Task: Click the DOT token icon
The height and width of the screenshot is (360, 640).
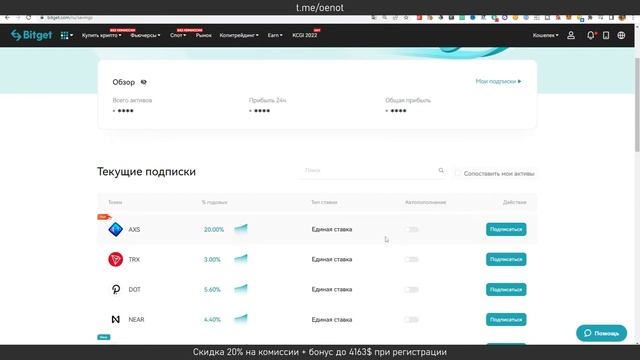Action: 116,289
